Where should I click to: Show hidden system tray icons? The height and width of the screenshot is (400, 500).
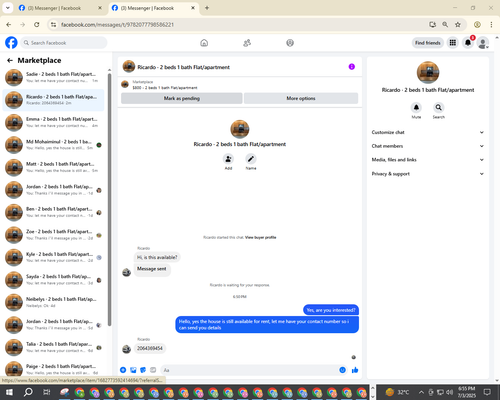pos(421,392)
